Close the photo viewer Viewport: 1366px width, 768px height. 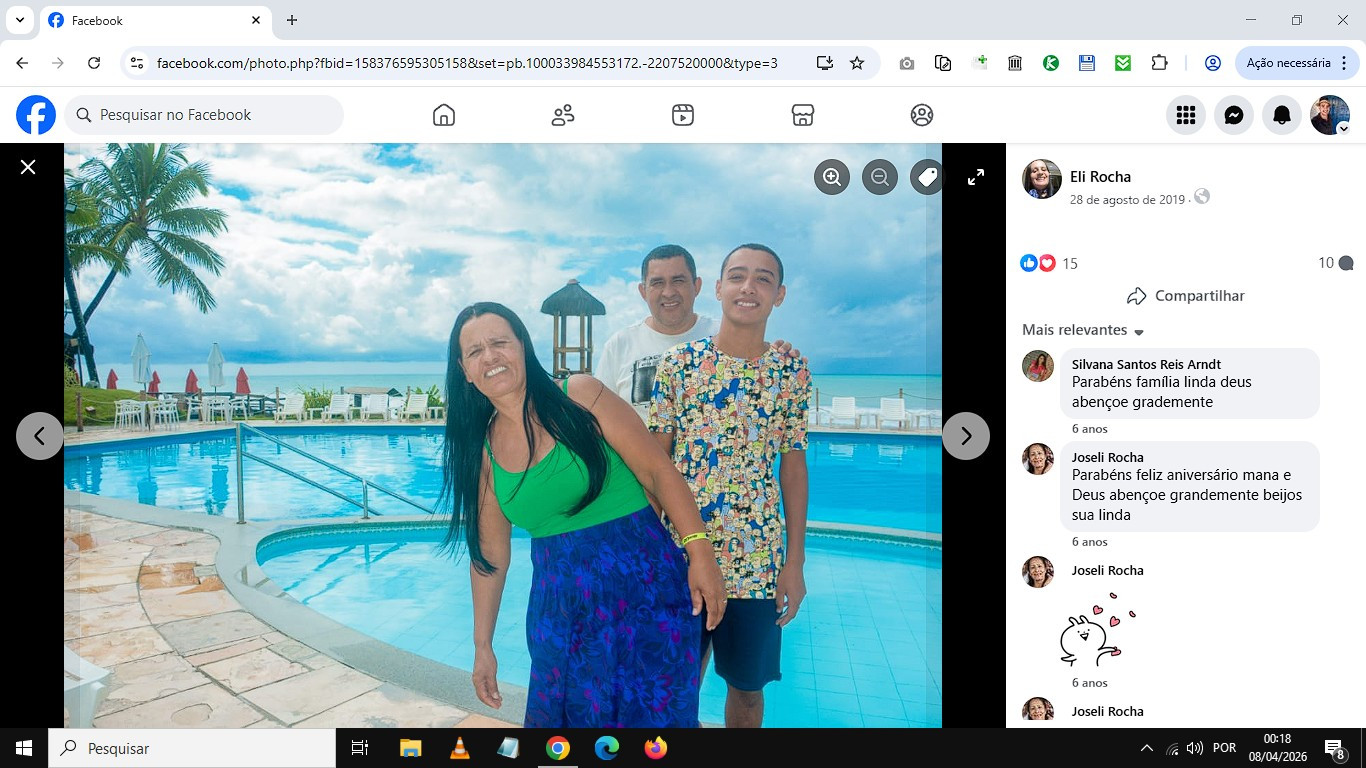pos(28,167)
